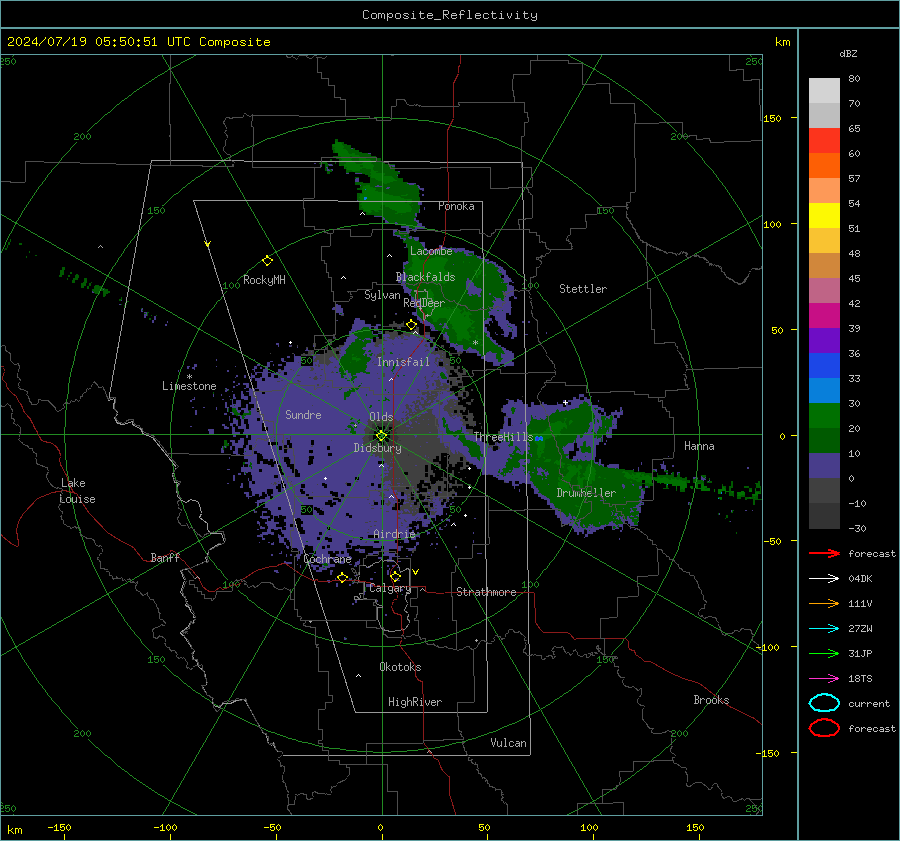Click the Lake Louise label
The image size is (900, 841).
coord(77,491)
